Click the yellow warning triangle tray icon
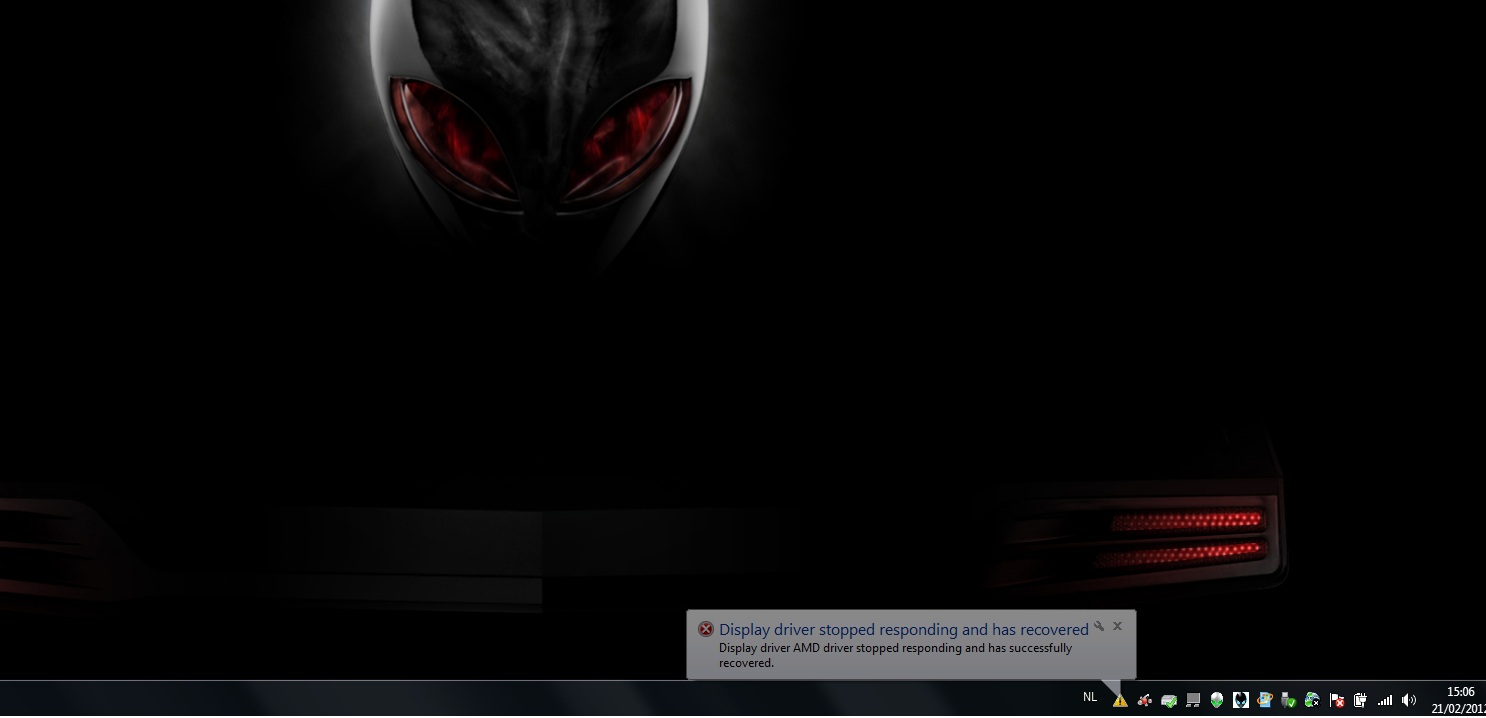The width and height of the screenshot is (1486, 718). coord(1120,700)
